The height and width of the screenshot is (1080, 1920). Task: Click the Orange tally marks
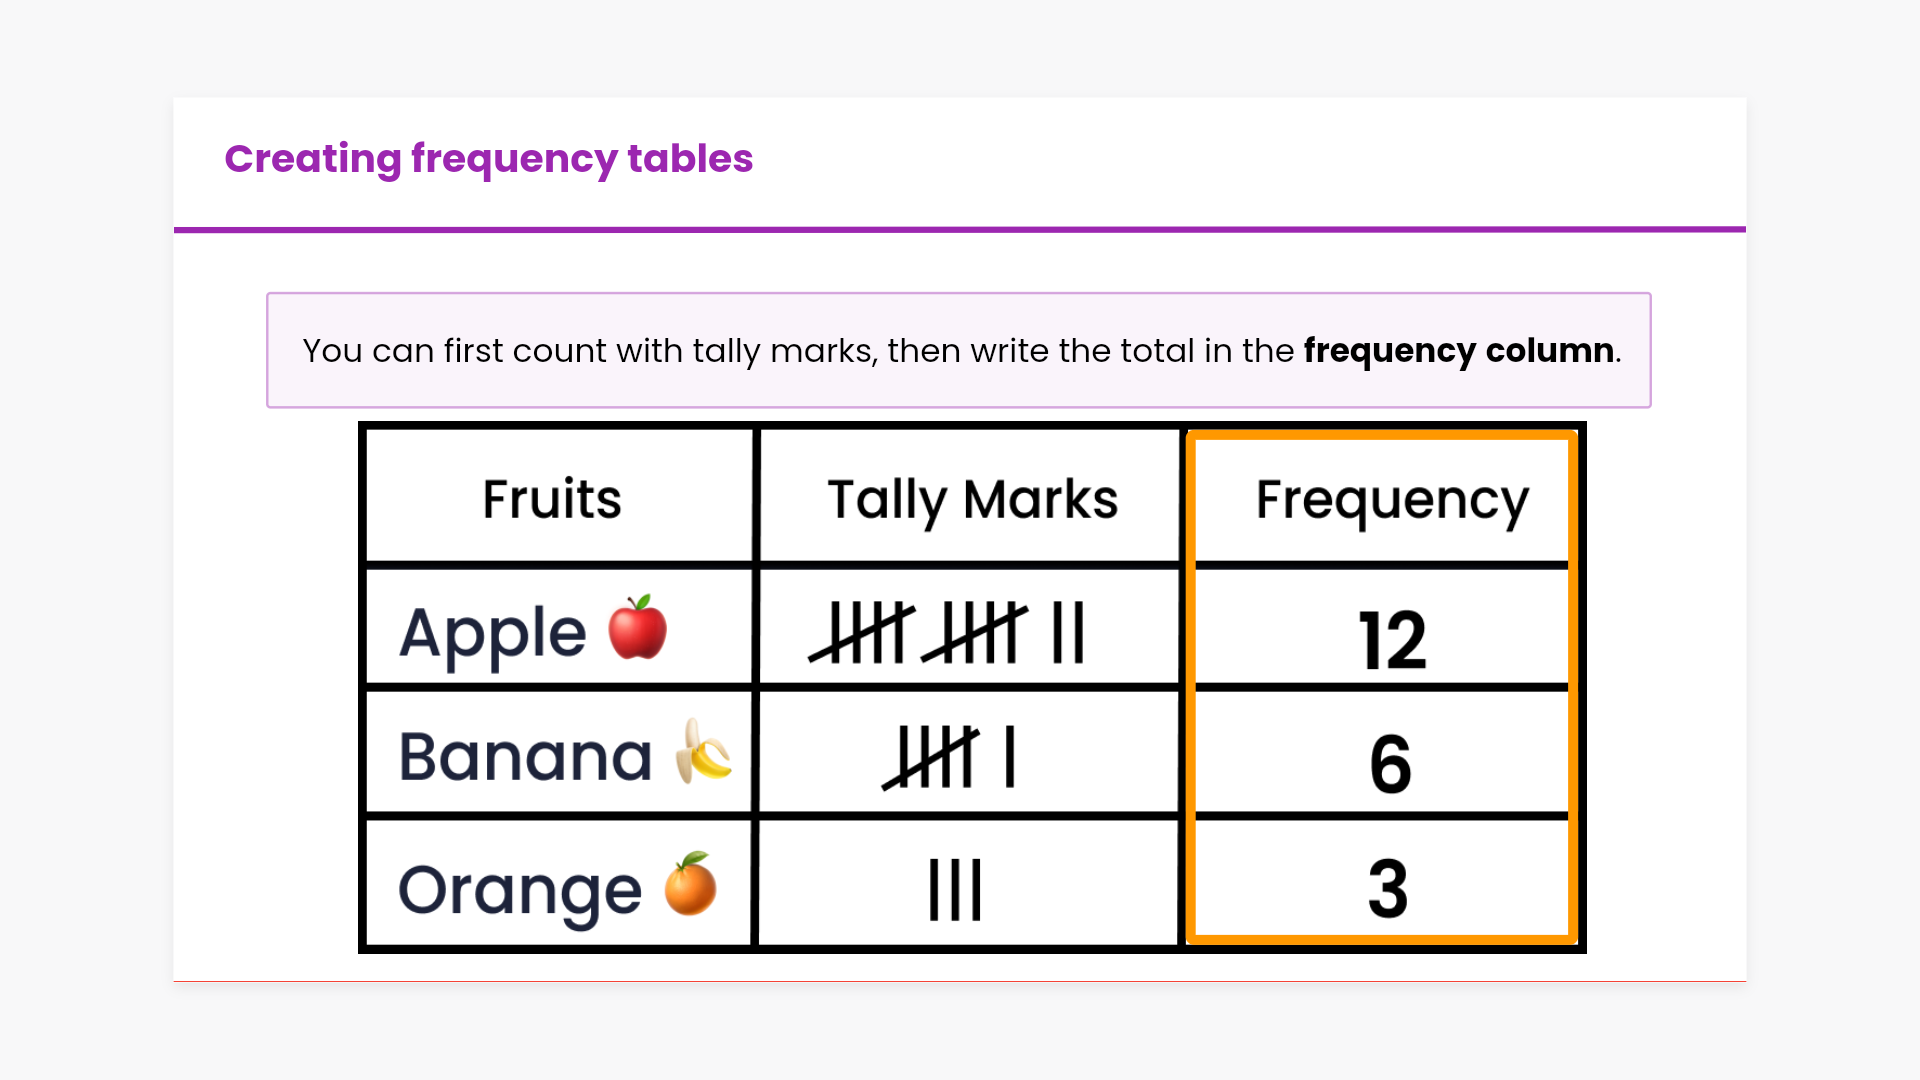955,889
